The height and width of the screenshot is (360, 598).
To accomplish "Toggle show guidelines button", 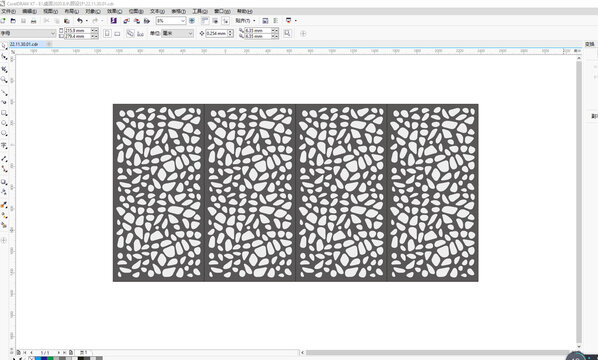I will click(x=226, y=21).
